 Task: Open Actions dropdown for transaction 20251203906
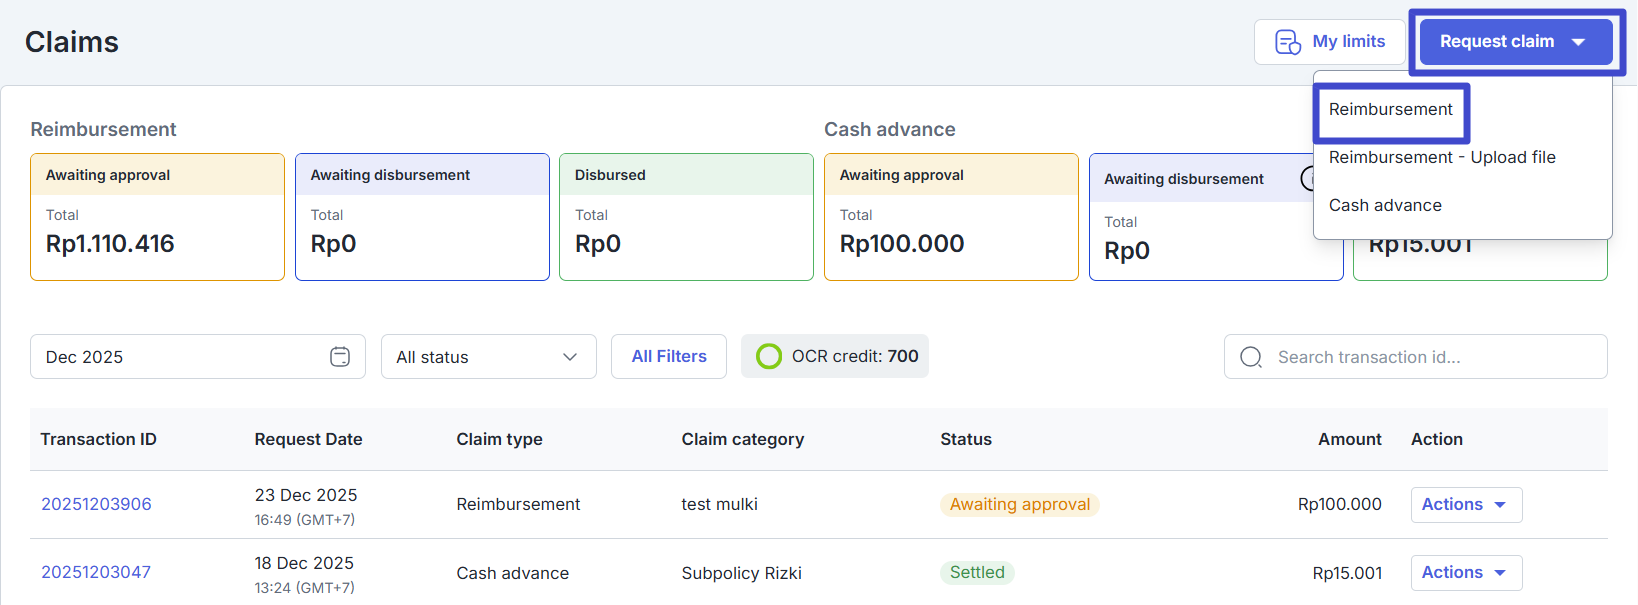1465,505
